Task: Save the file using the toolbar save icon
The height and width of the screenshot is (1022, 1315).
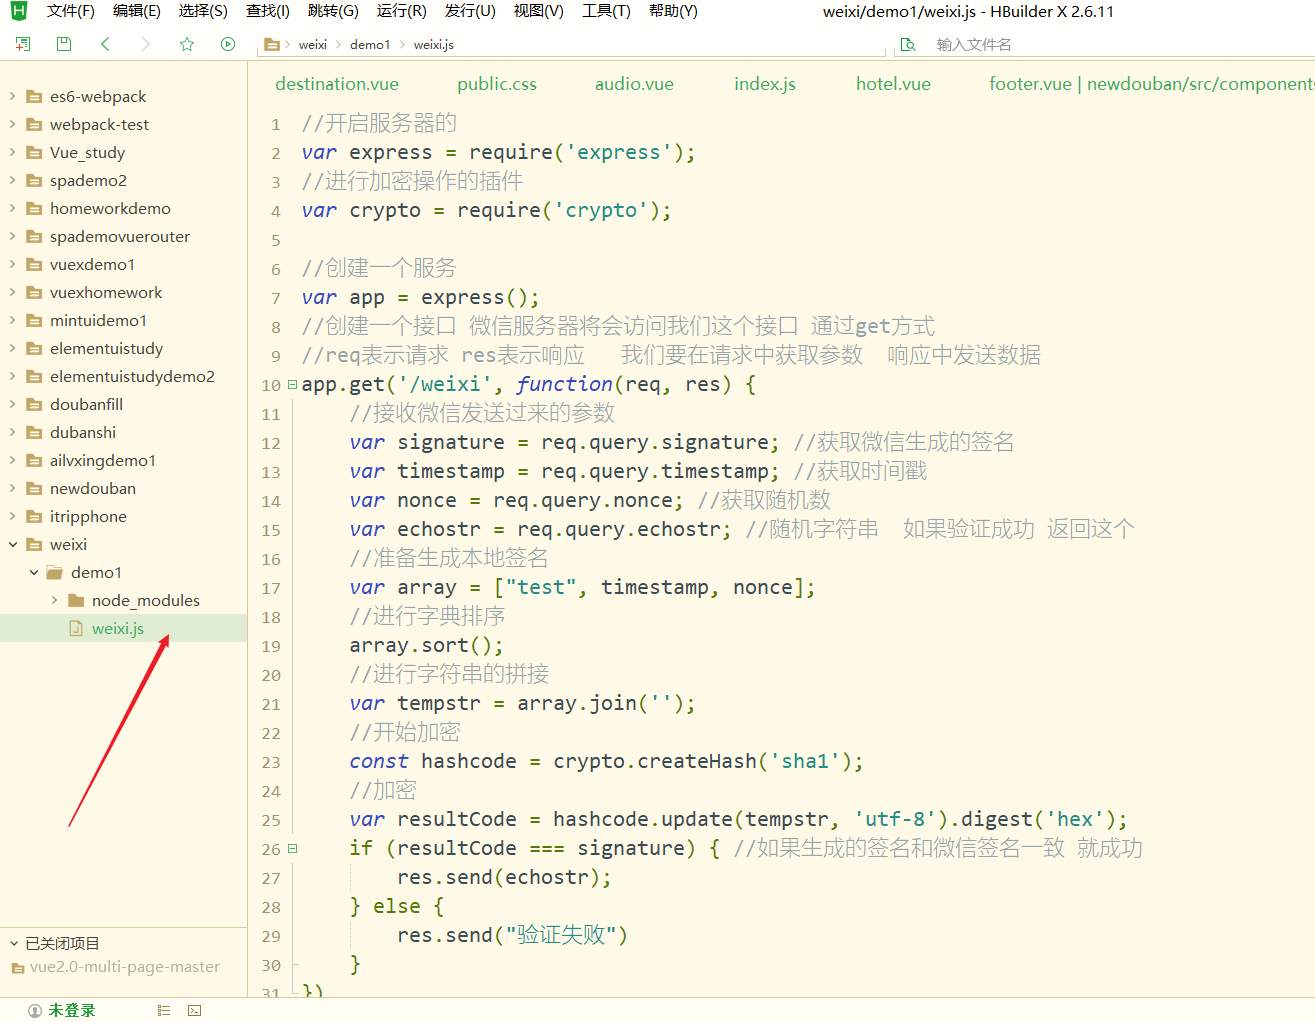Action: pos(64,44)
